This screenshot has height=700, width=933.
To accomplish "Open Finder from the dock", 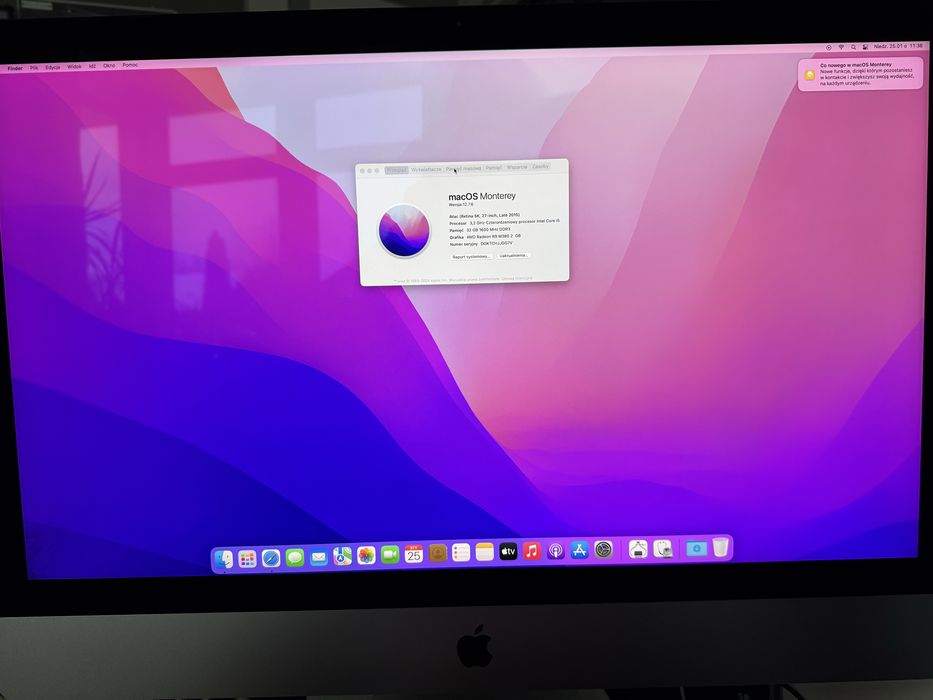I will [x=224, y=560].
